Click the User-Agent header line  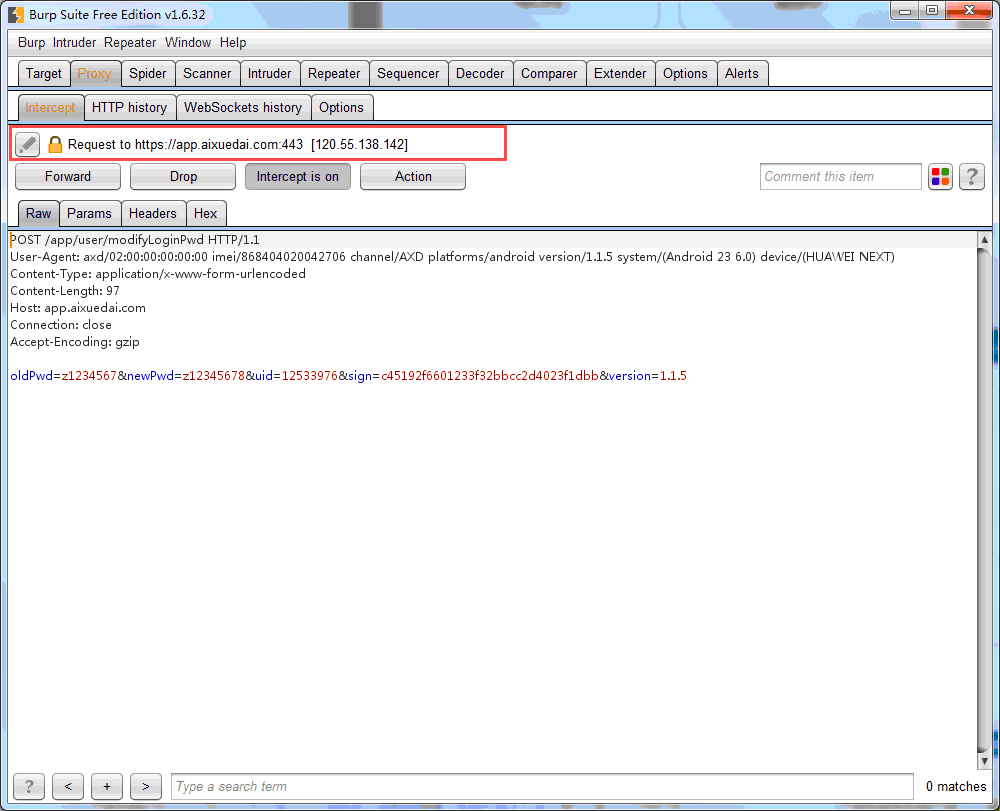tap(452, 257)
